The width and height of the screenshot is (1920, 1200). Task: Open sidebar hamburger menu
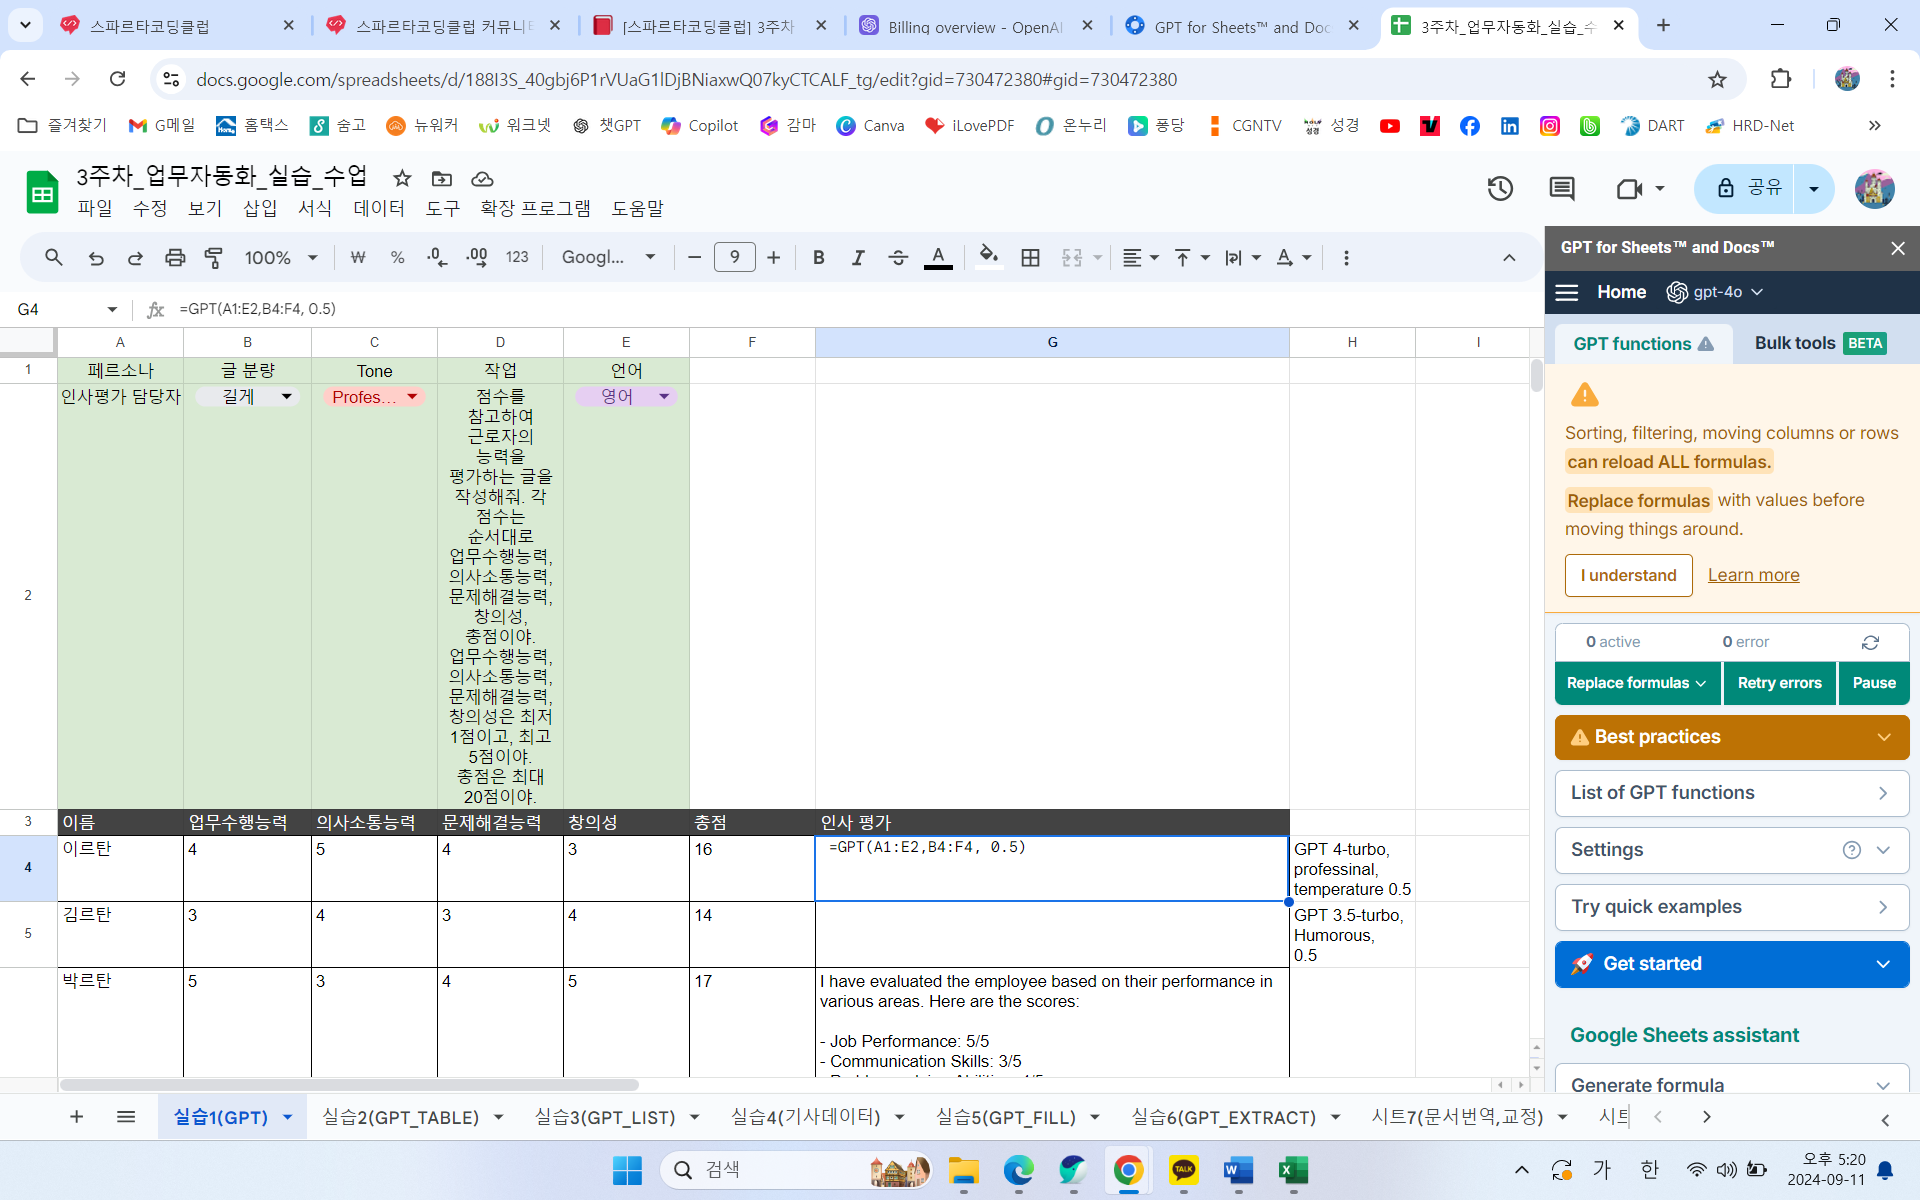(1567, 292)
